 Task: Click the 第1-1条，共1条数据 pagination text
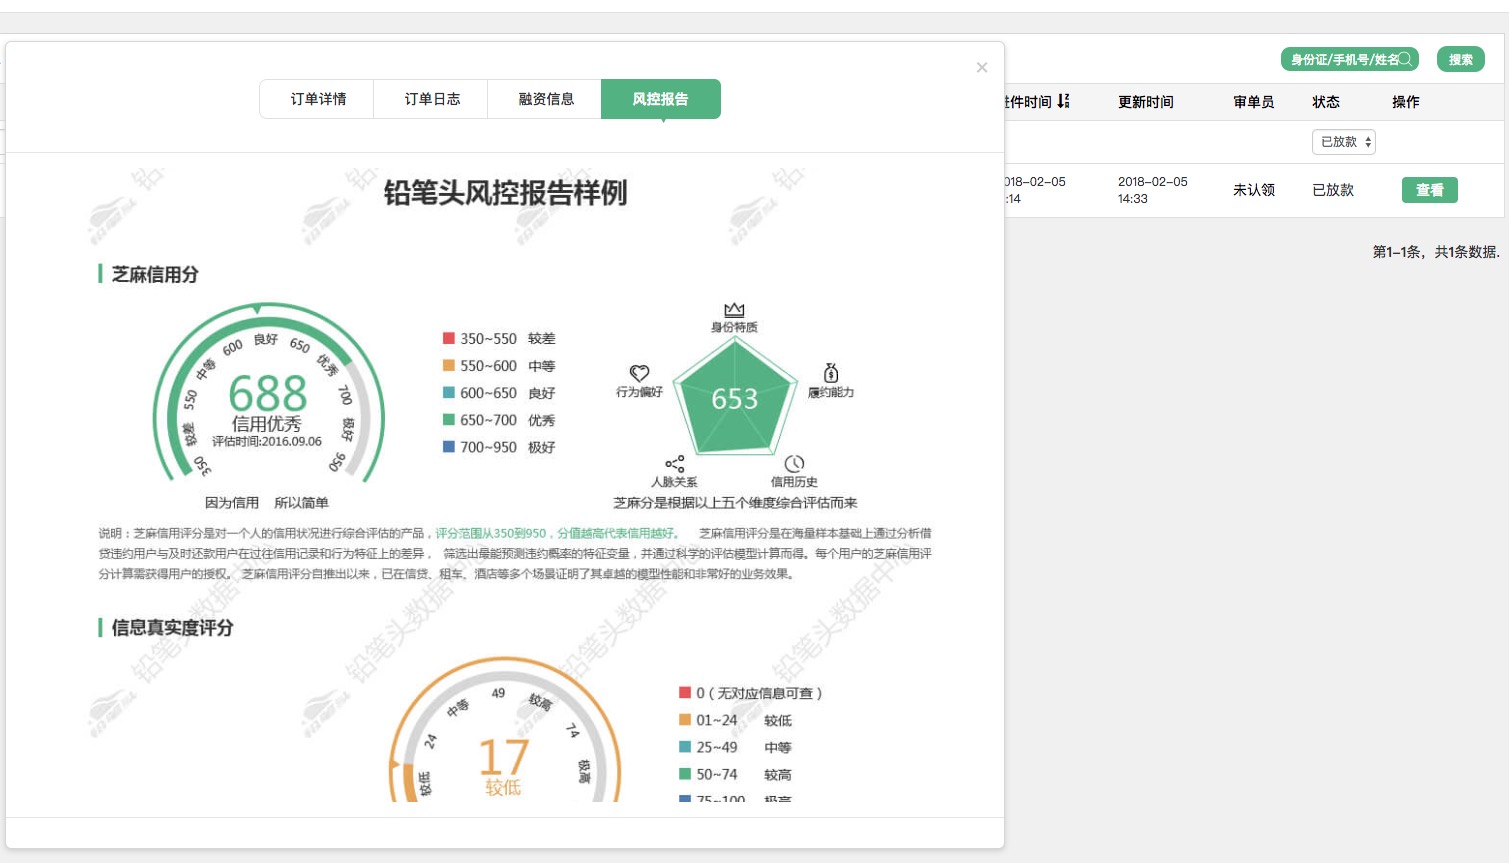coord(1436,252)
